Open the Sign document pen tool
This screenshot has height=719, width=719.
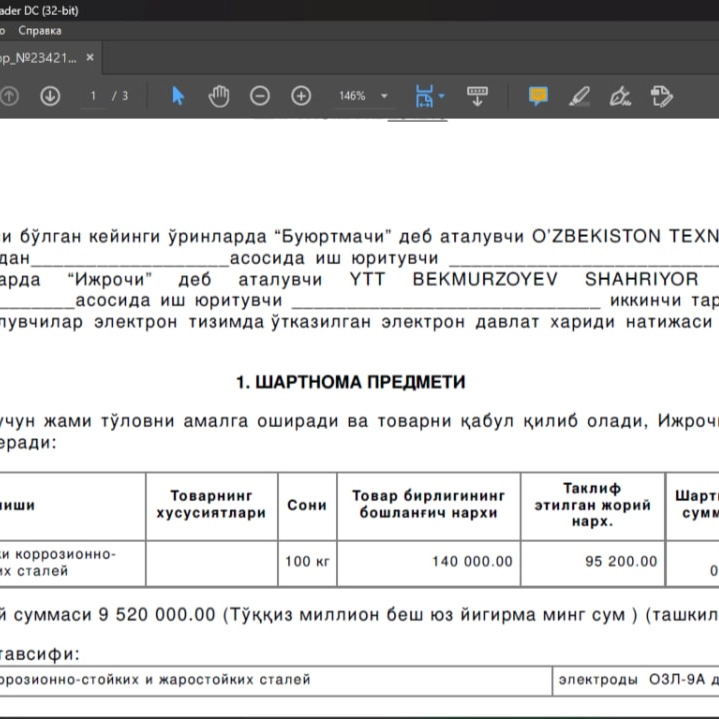[620, 96]
